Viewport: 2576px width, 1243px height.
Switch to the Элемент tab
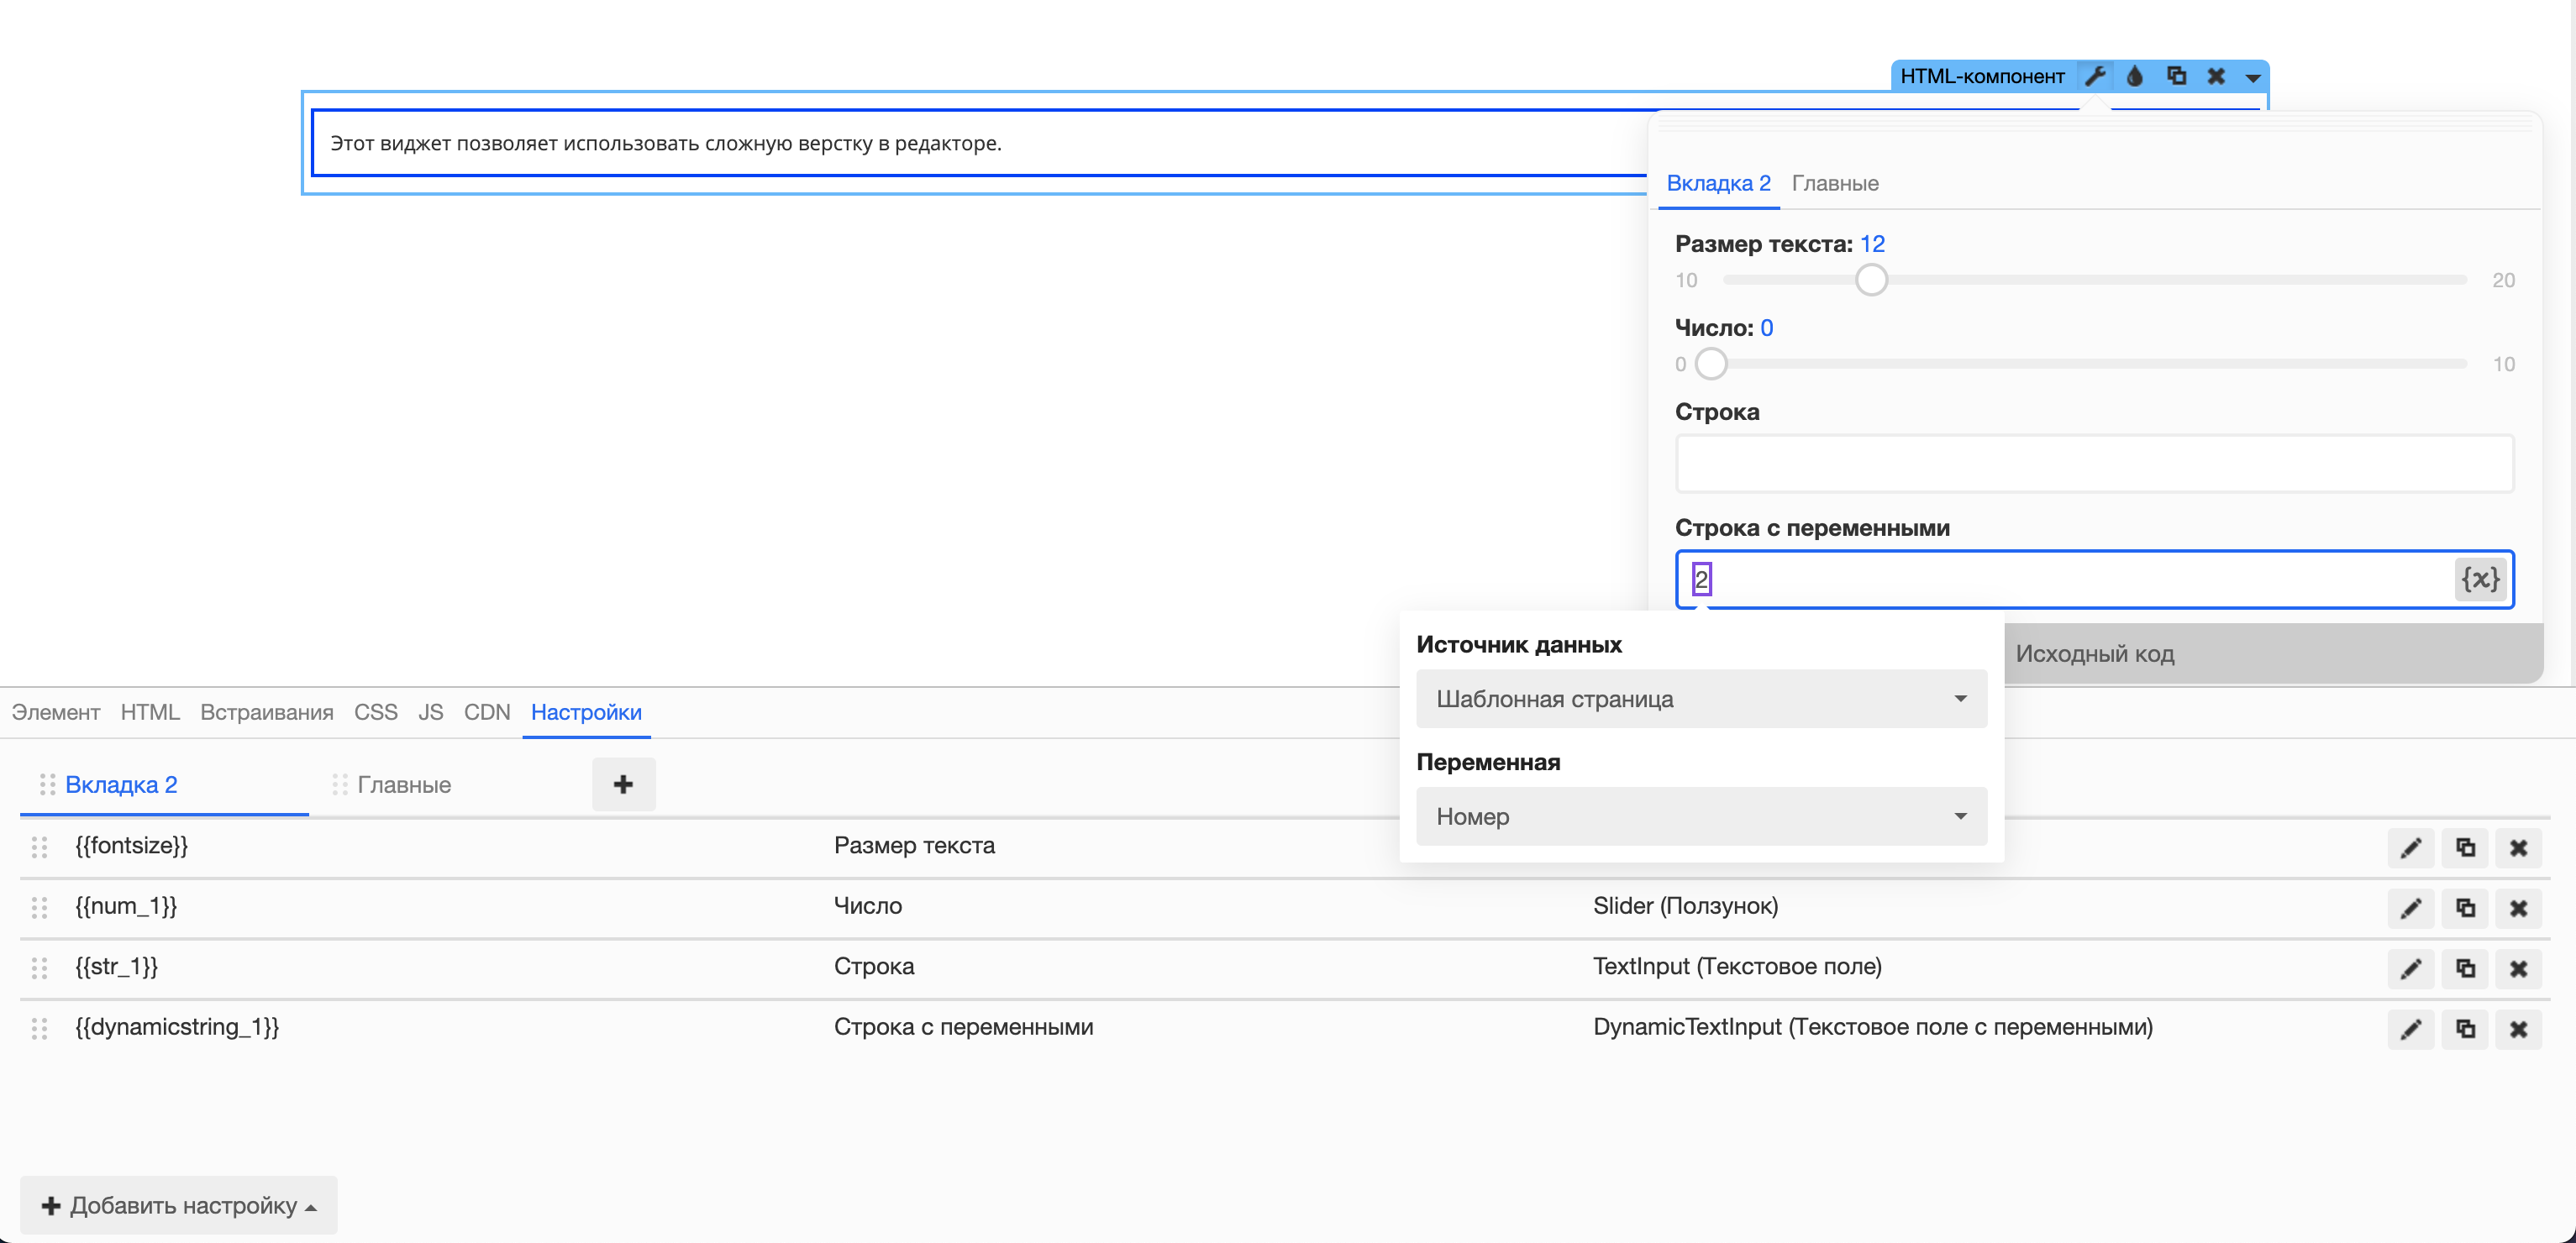point(56,712)
